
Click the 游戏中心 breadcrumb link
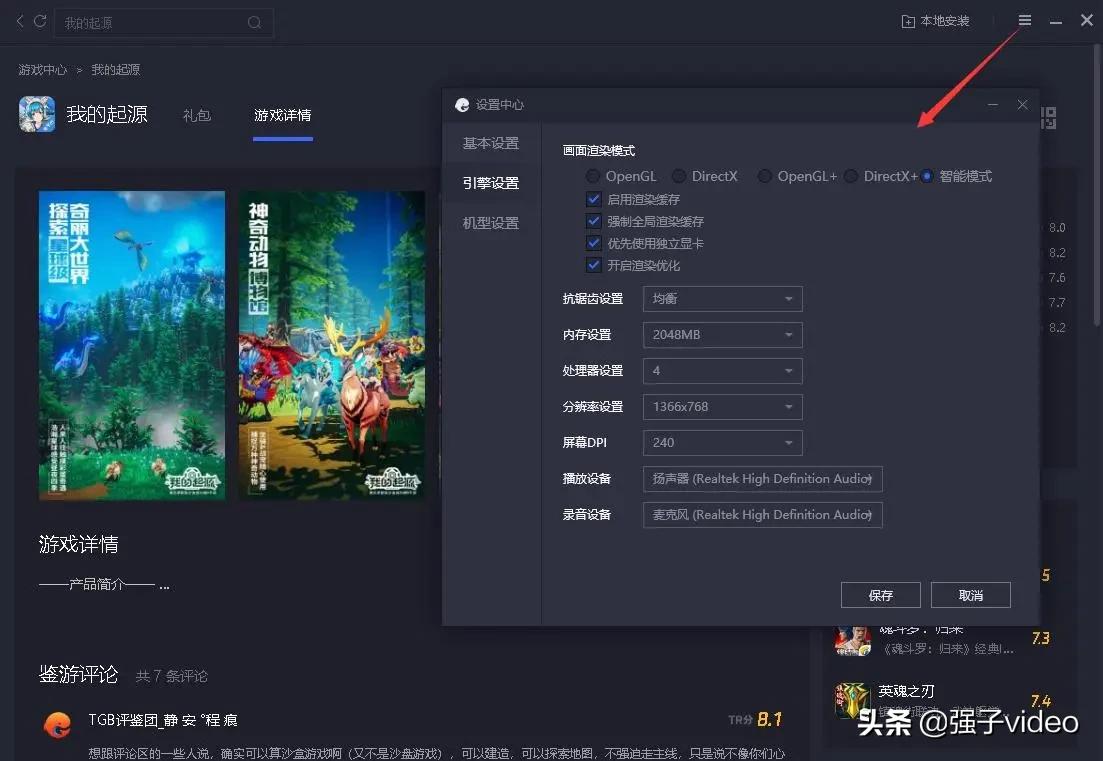pyautogui.click(x=41, y=69)
